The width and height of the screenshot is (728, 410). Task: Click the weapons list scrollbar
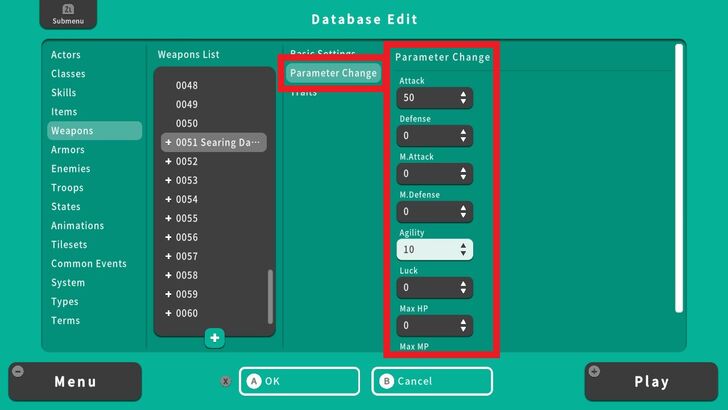[270, 296]
